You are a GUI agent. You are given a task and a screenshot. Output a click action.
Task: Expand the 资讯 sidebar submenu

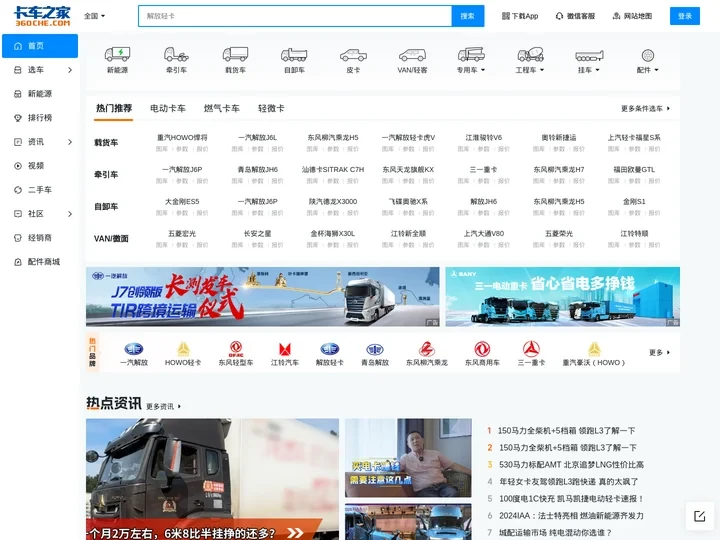pyautogui.click(x=70, y=142)
